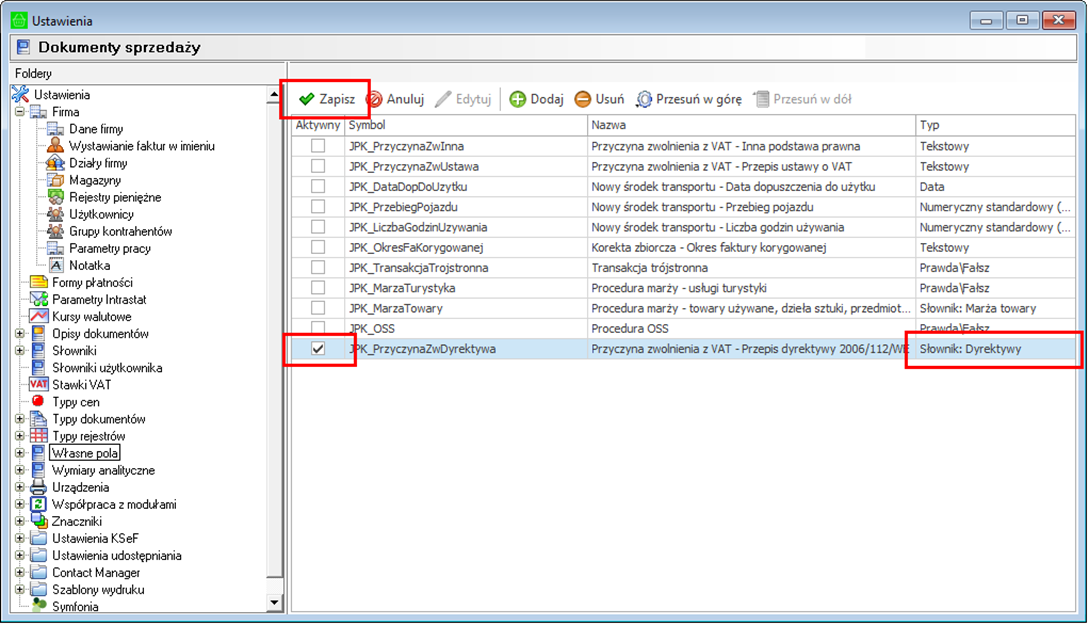This screenshot has width=1089, height=625.
Task: Click the orange minus Usuń icon
Action: click(582, 100)
